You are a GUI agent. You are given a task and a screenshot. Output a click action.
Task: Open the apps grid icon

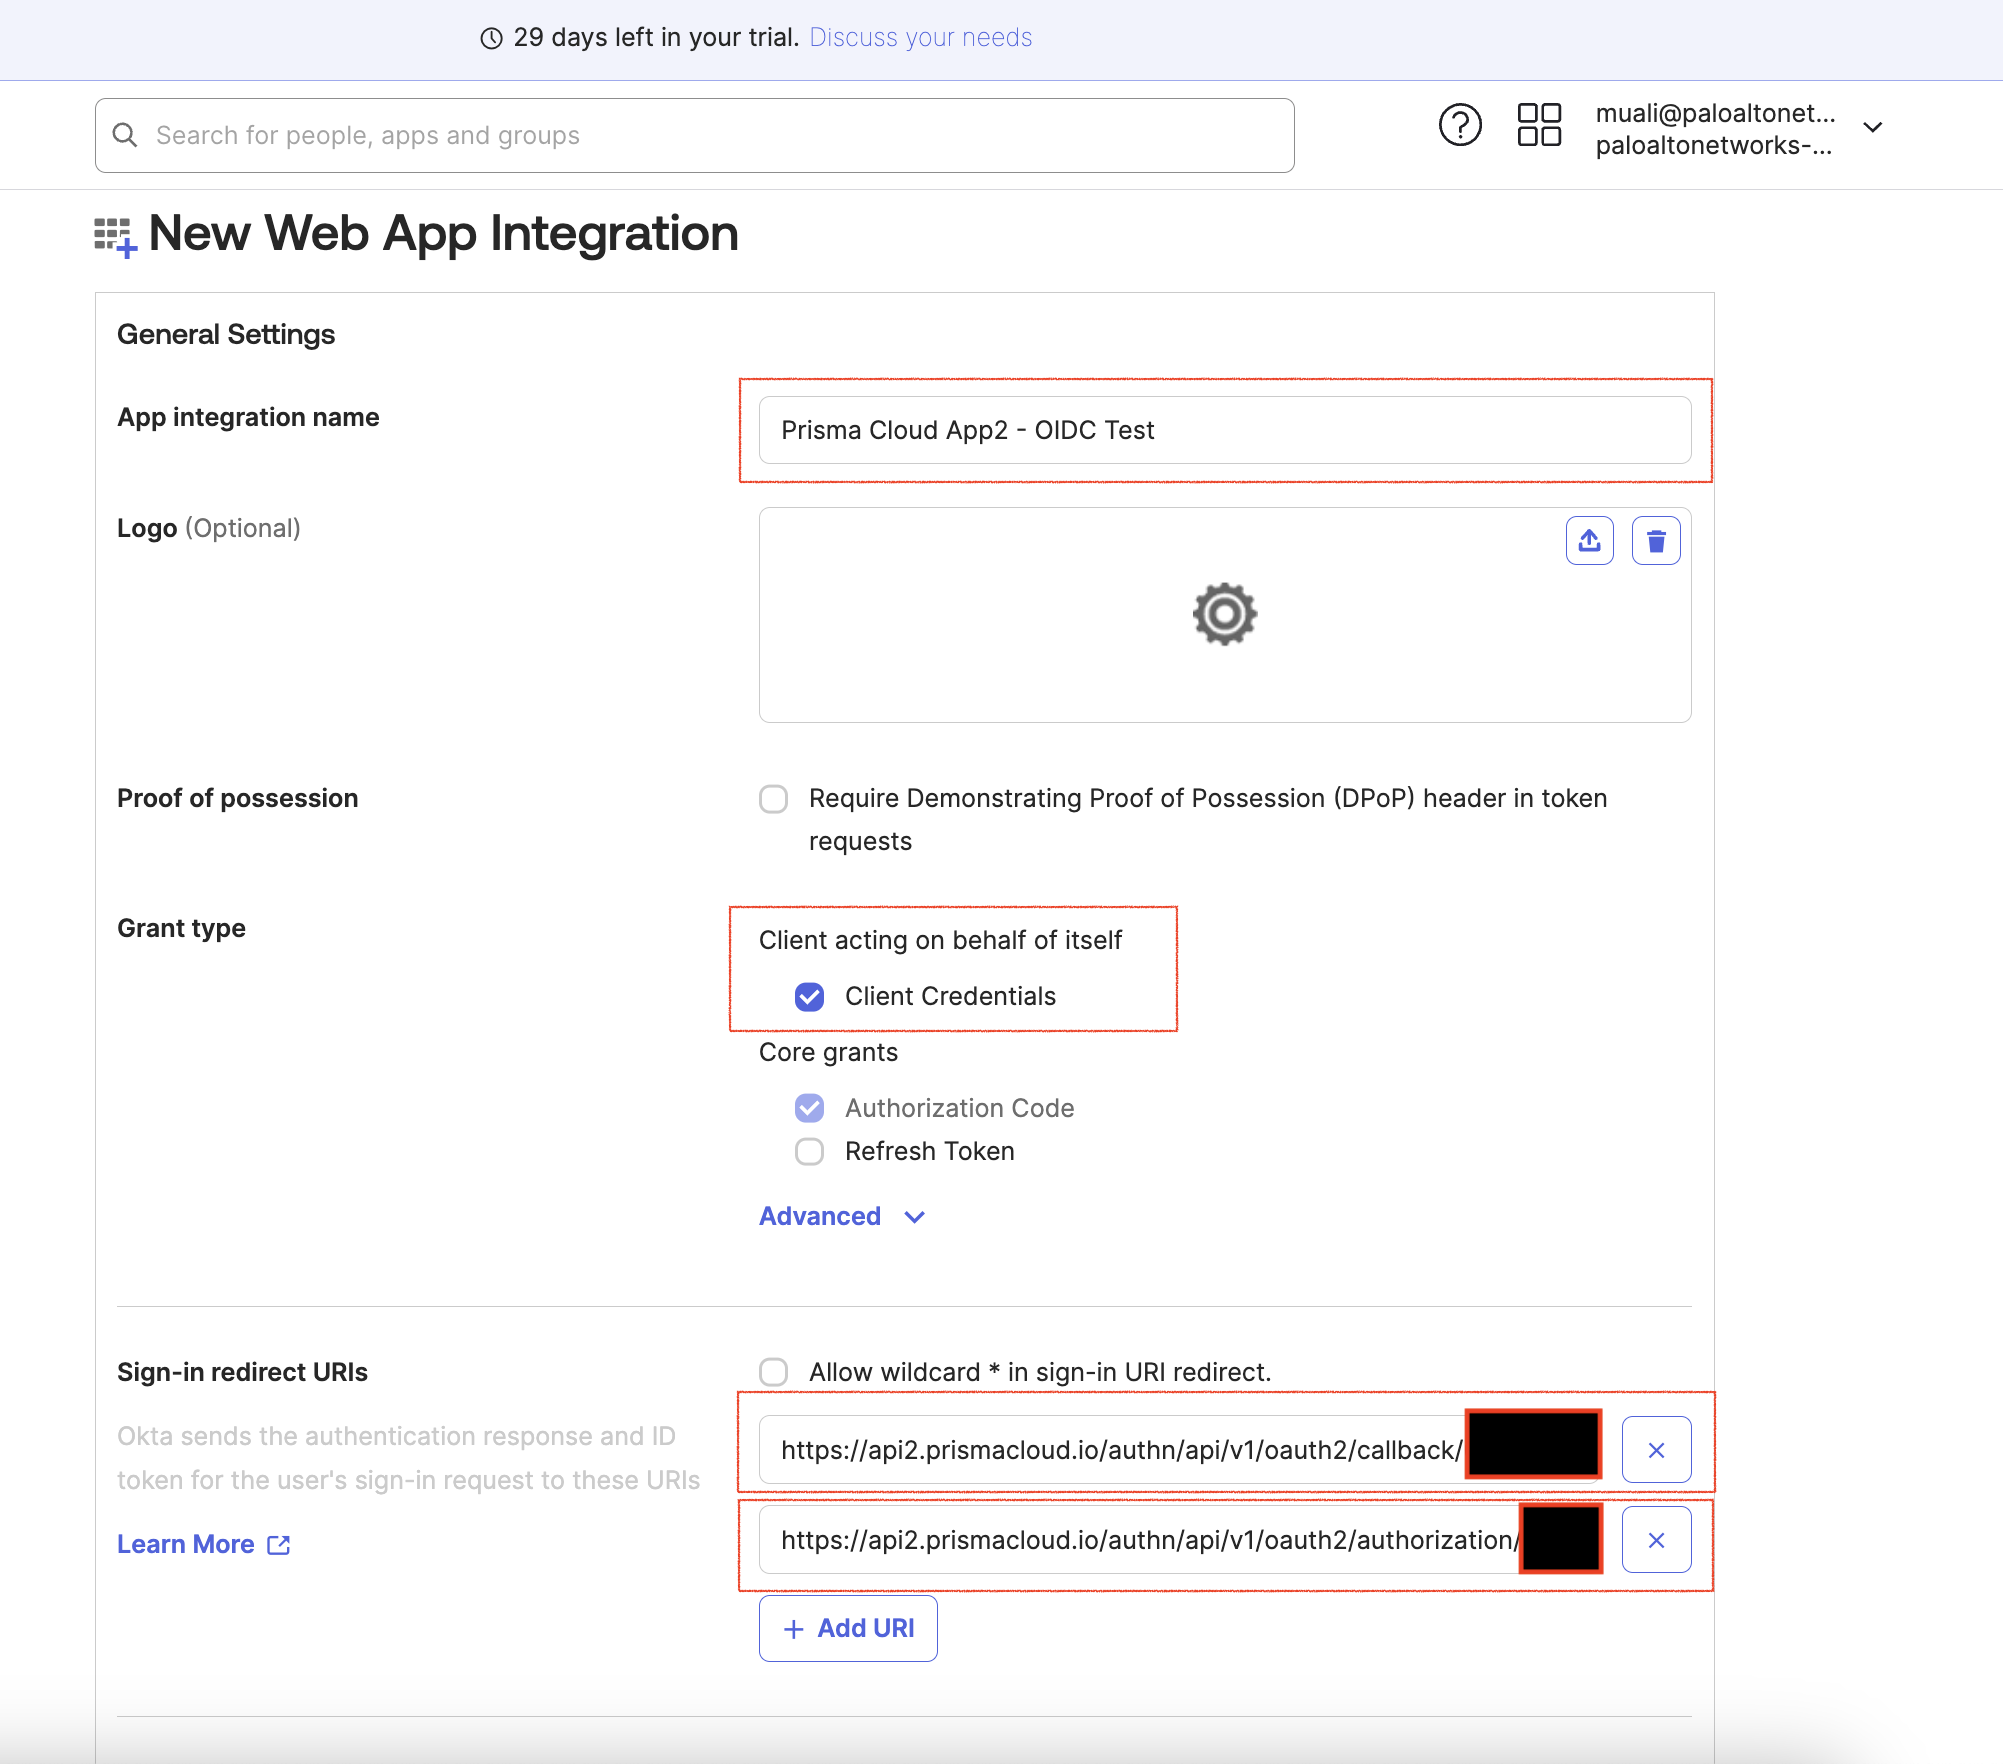tap(1538, 126)
